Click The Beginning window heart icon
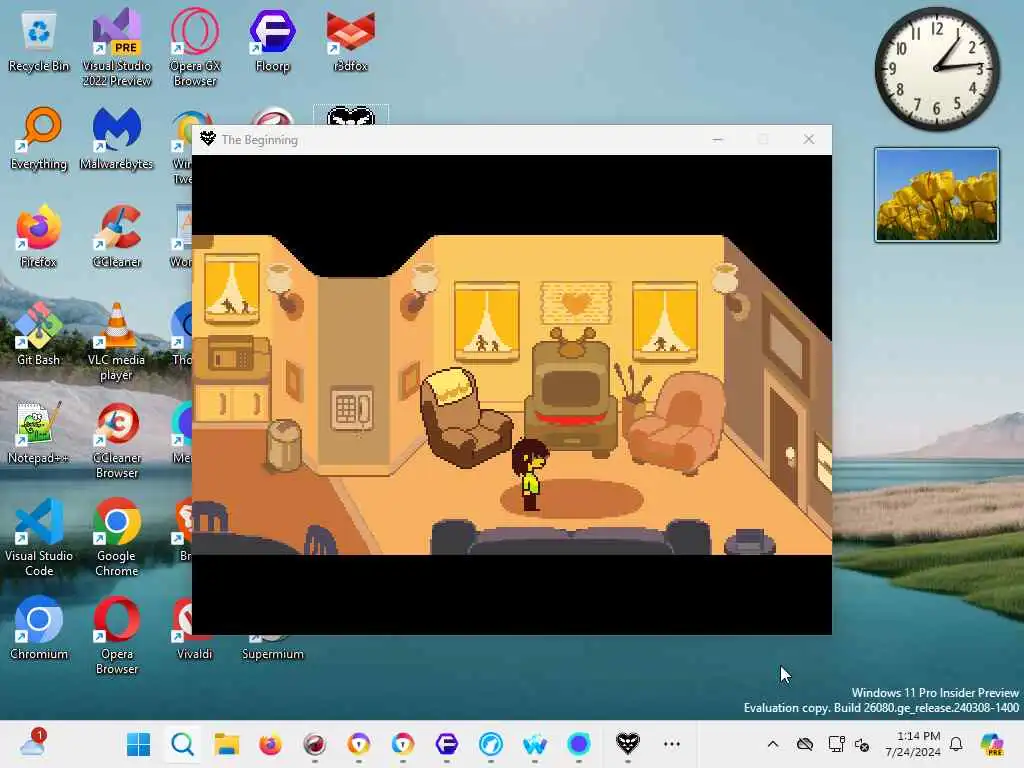Screen dimensions: 1024x768 tap(208, 139)
